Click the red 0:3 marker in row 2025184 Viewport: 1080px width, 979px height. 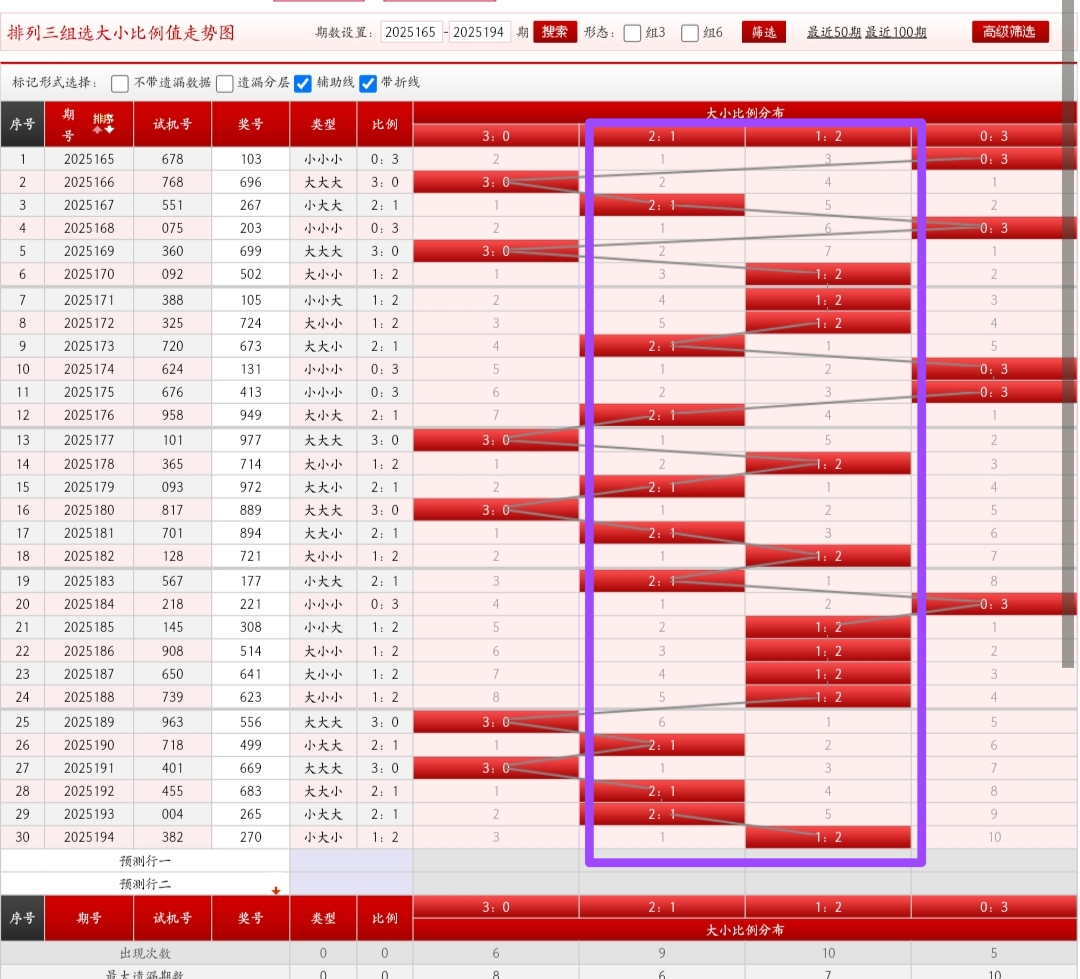coord(993,604)
